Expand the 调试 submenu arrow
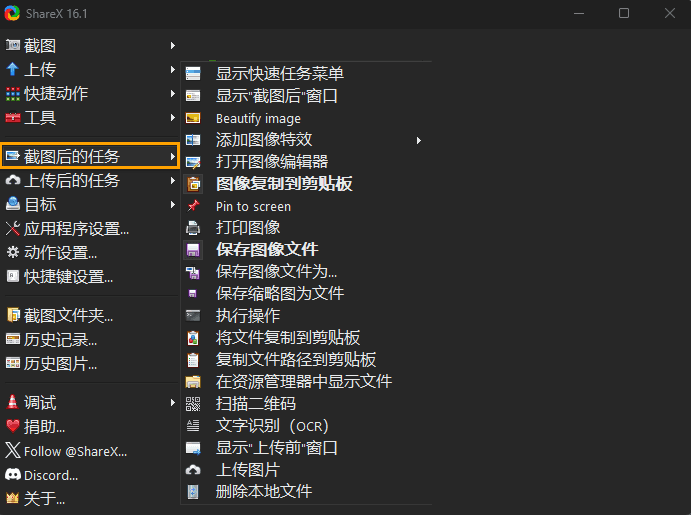Image resolution: width=691 pixels, height=515 pixels. click(173, 402)
